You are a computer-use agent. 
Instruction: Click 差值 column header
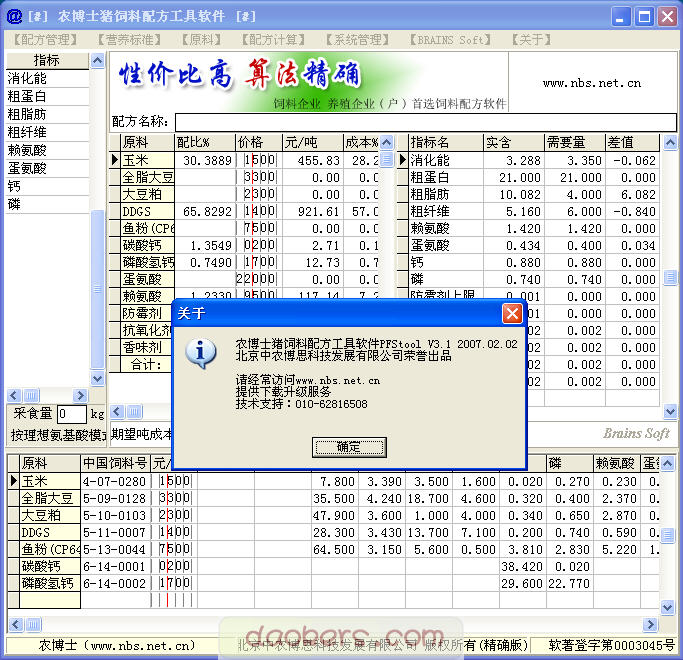tap(632, 142)
